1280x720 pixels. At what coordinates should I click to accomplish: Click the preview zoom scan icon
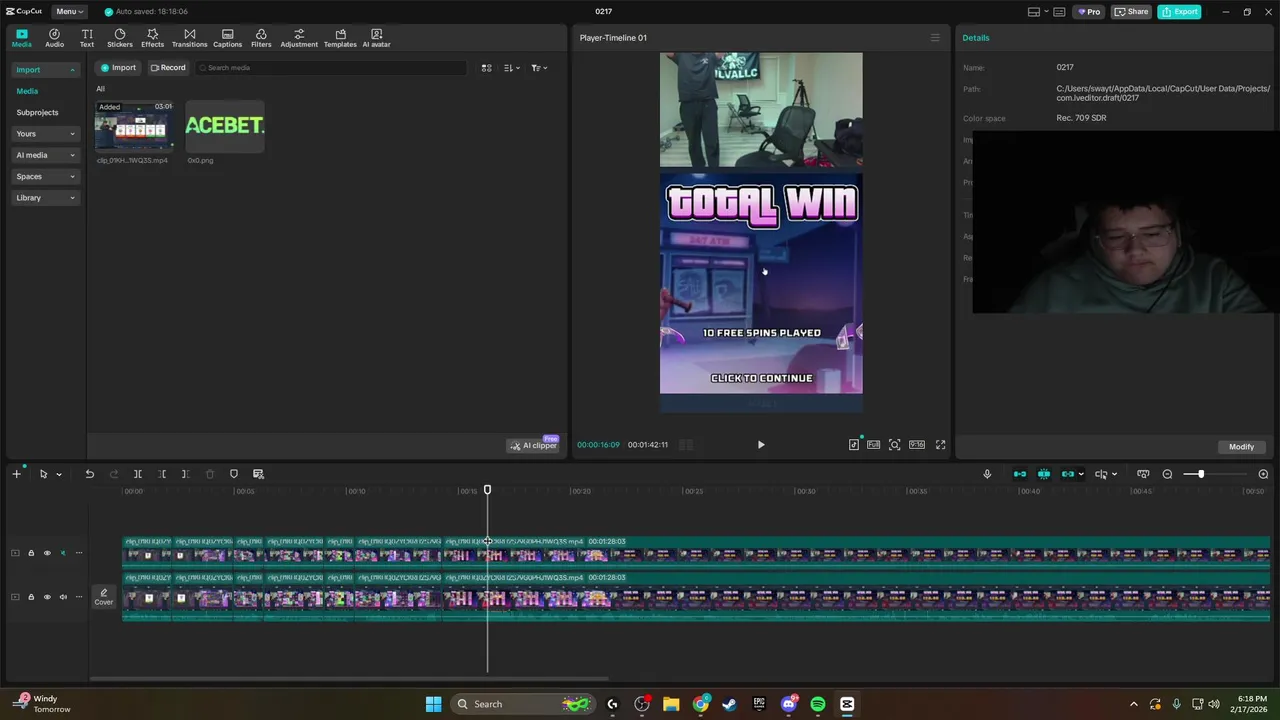point(895,445)
